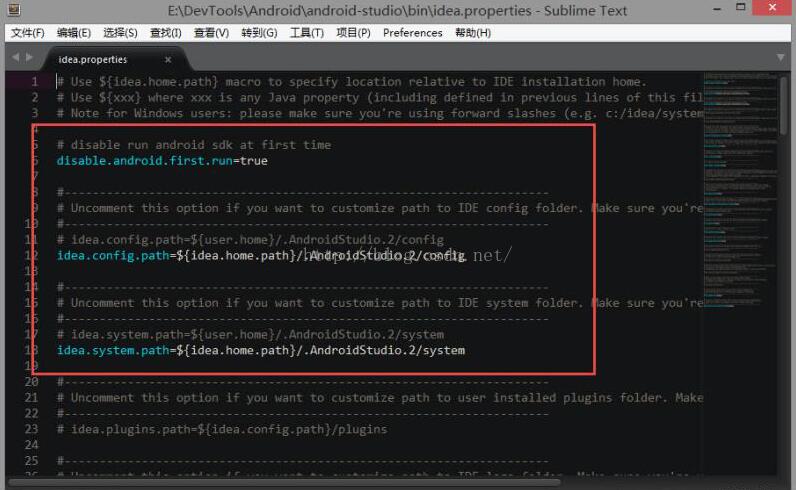Click line number 1 in gutter

(x=35, y=82)
